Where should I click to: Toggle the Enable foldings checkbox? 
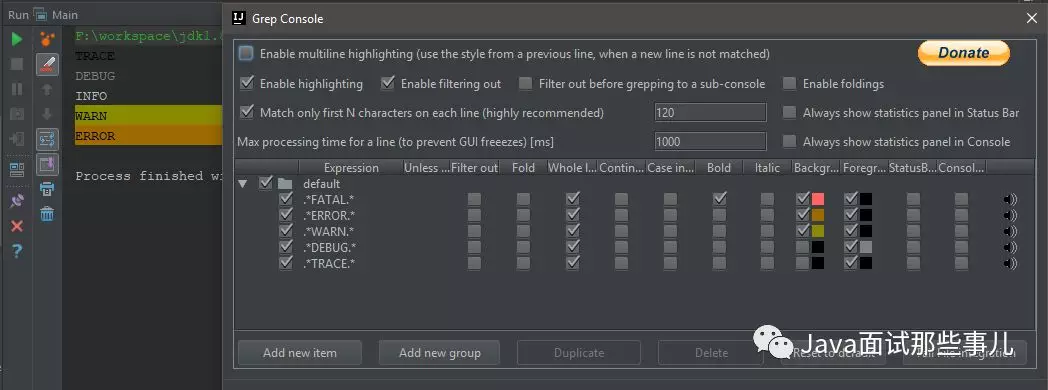coord(789,83)
